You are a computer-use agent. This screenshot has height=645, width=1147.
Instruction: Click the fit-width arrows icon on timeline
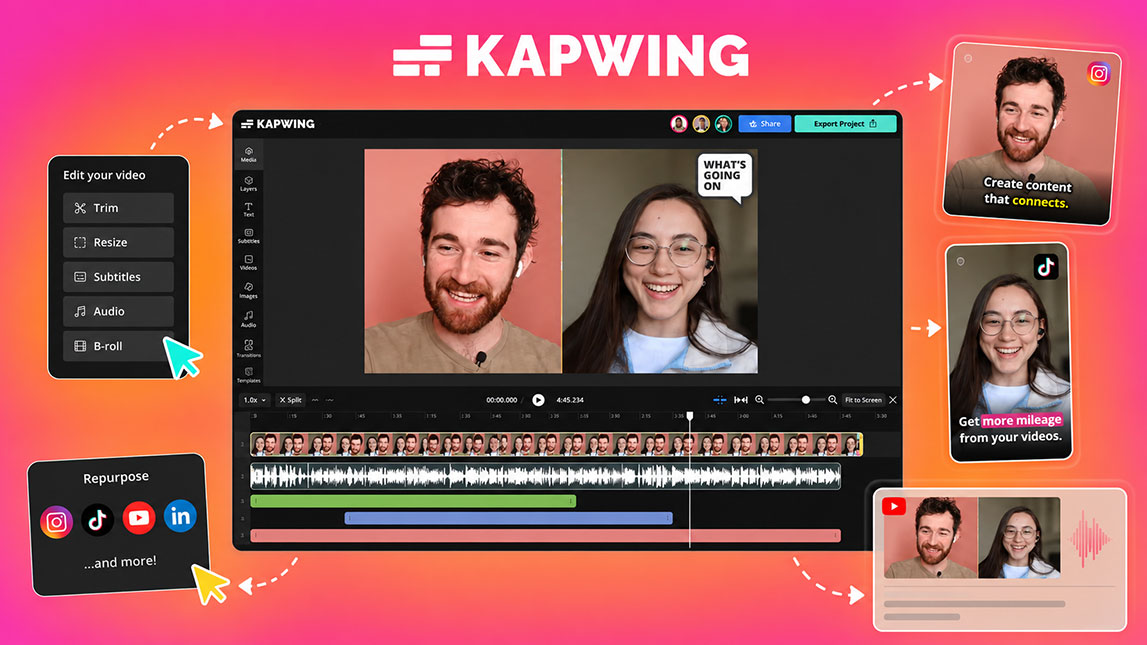tap(740, 400)
